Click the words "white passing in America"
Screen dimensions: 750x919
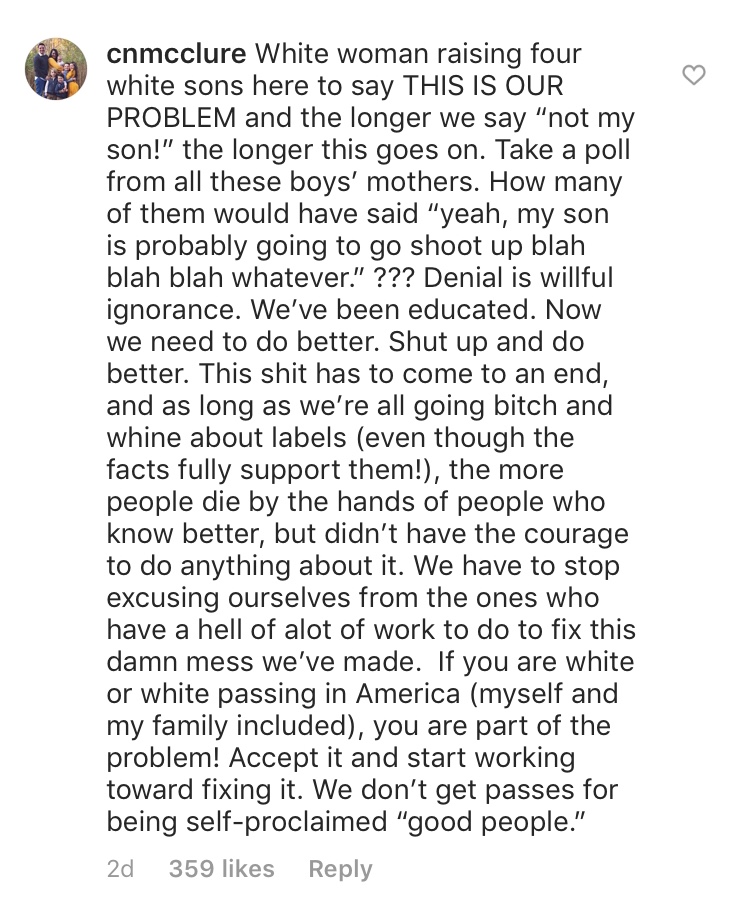click(300, 694)
